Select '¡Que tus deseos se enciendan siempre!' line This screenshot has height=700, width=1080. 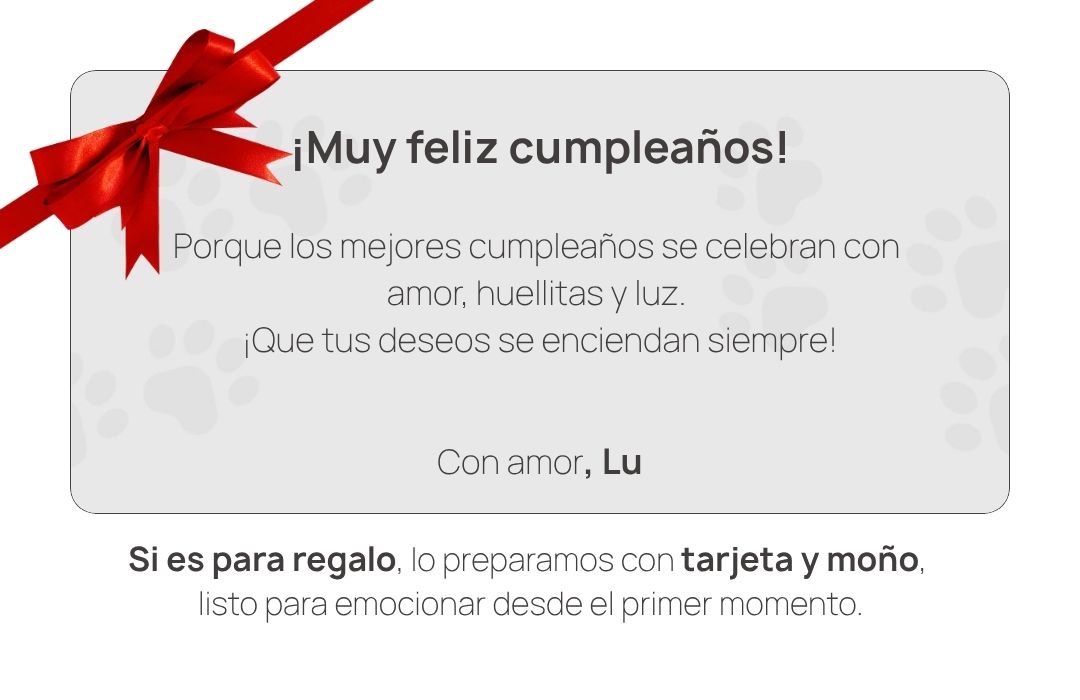[x=539, y=340]
